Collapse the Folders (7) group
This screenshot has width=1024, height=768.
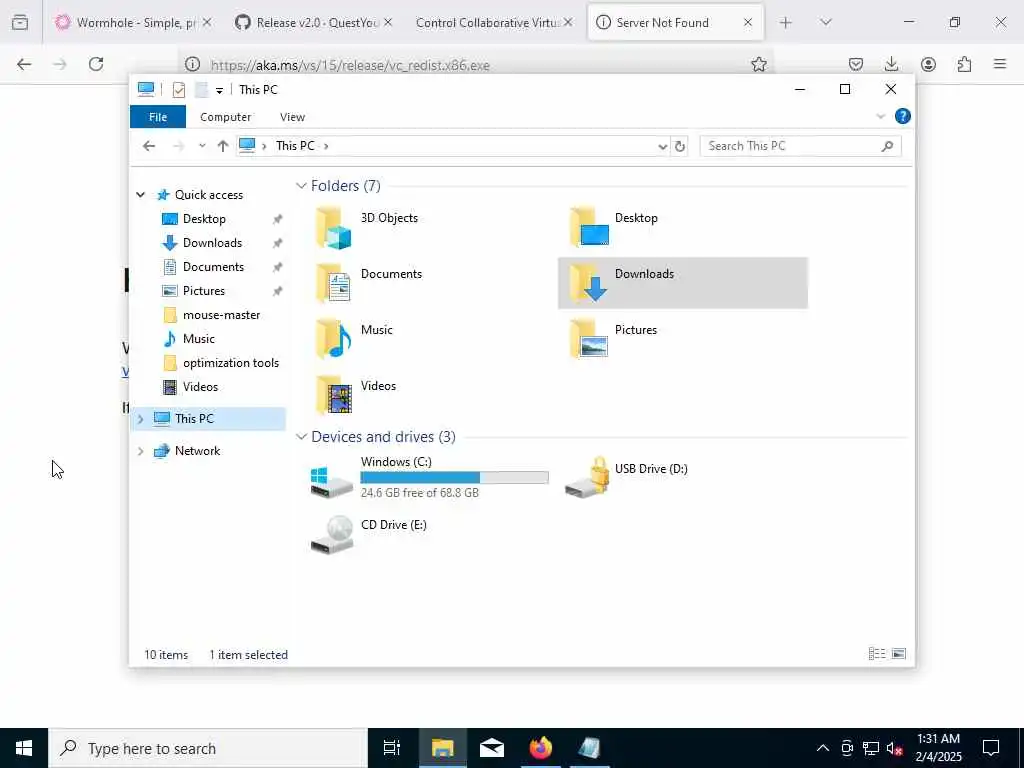(x=301, y=186)
